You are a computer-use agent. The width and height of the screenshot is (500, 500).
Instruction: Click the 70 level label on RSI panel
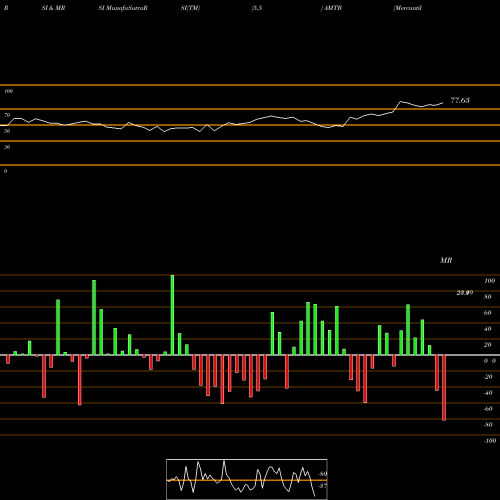tap(7, 115)
